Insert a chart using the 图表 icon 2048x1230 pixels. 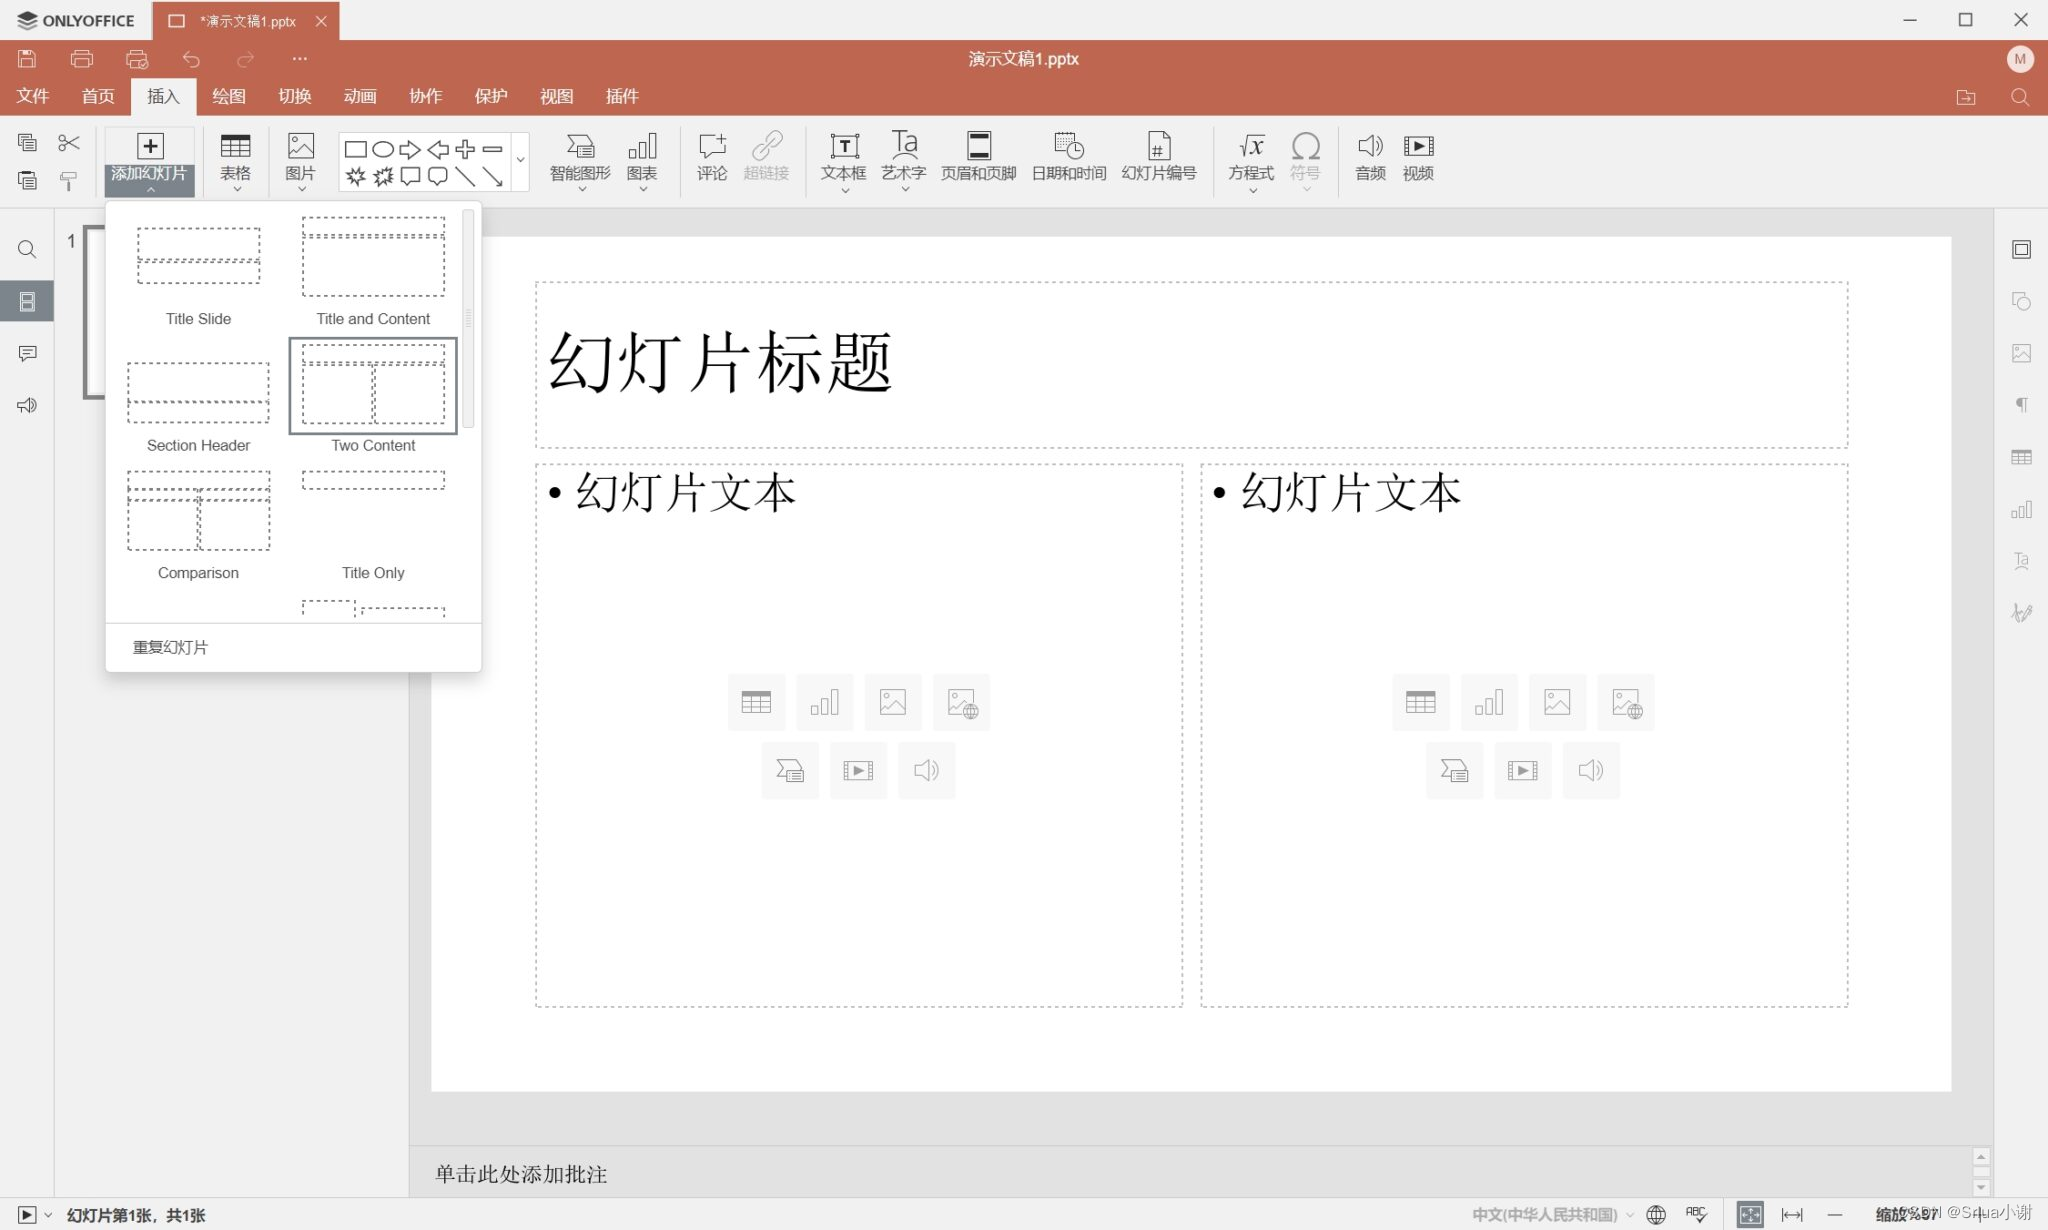pos(642,157)
